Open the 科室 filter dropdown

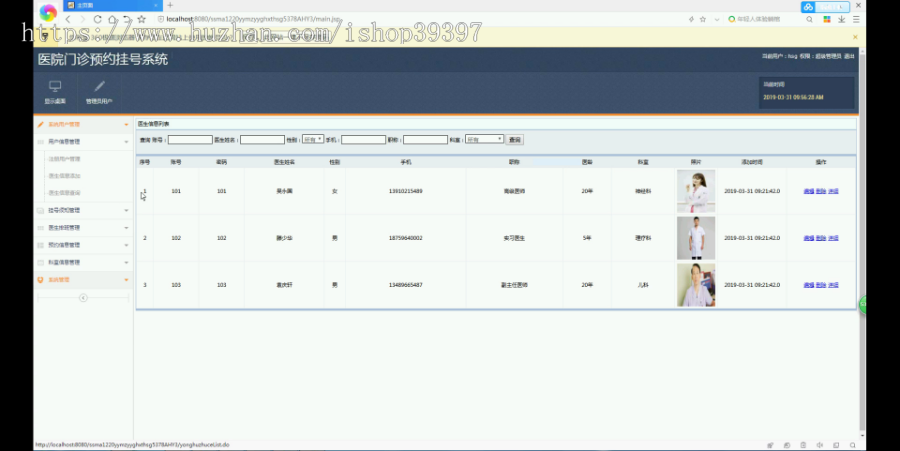484,139
